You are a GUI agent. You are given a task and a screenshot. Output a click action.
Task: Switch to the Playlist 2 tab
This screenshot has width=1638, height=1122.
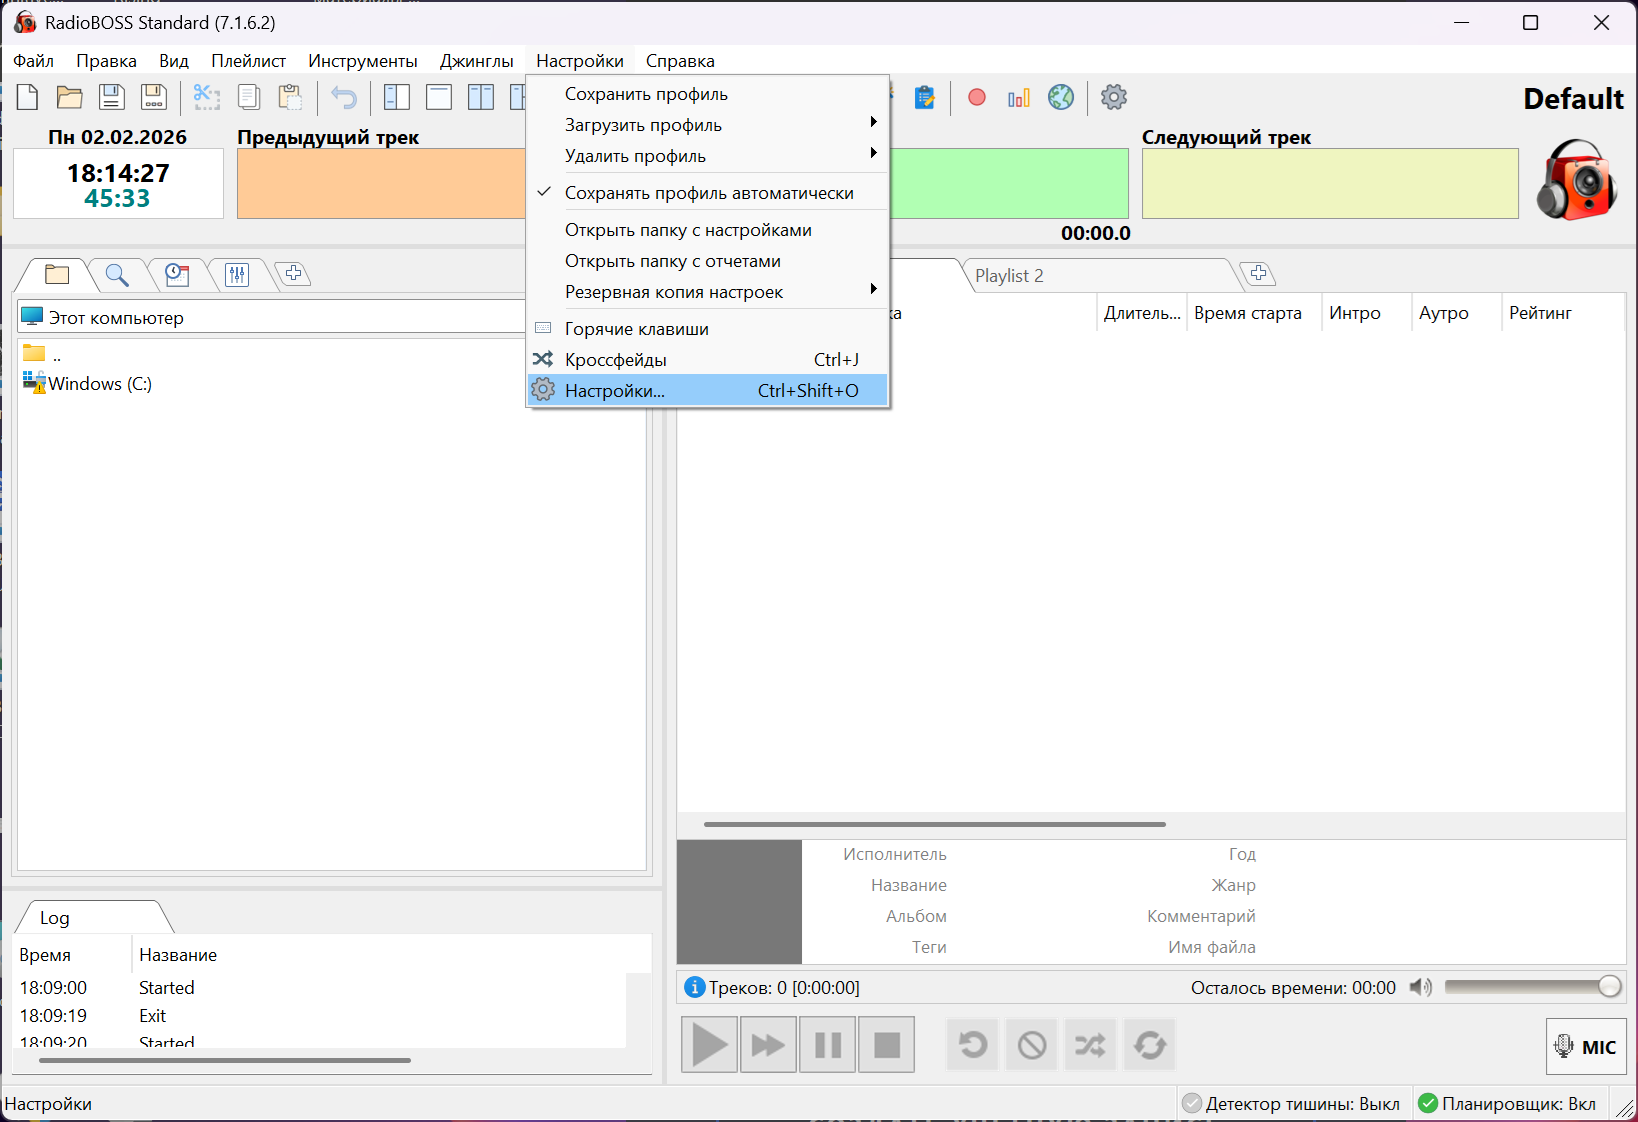tap(1009, 276)
